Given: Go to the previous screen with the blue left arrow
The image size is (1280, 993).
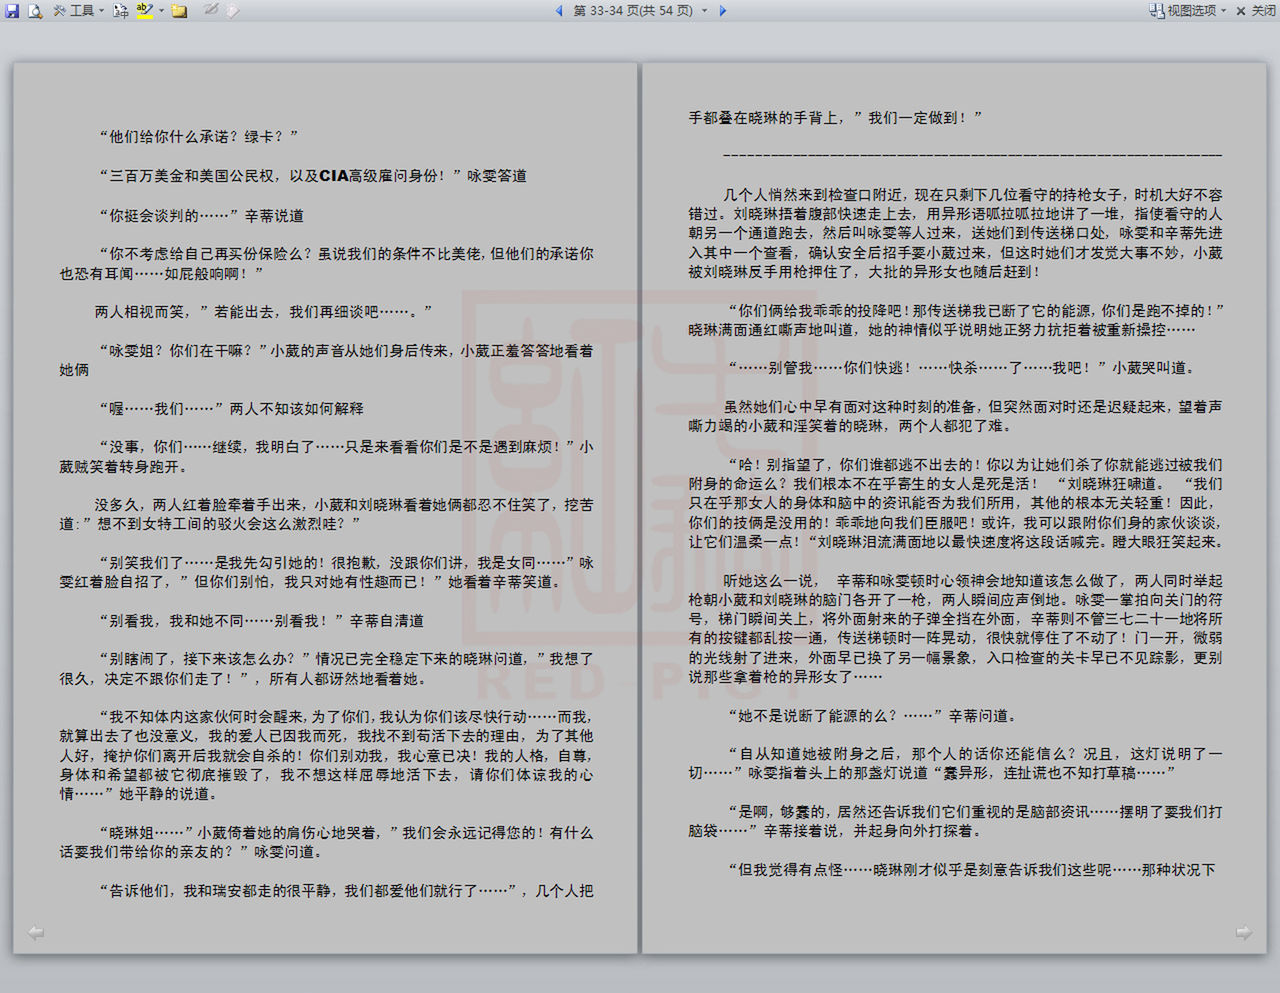Looking at the screenshot, I should click(x=559, y=11).
